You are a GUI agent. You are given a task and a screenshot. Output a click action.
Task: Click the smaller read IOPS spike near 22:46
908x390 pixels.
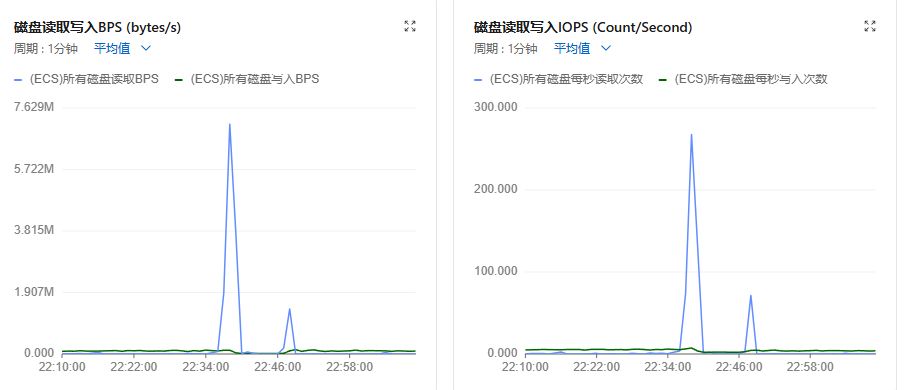(750, 296)
